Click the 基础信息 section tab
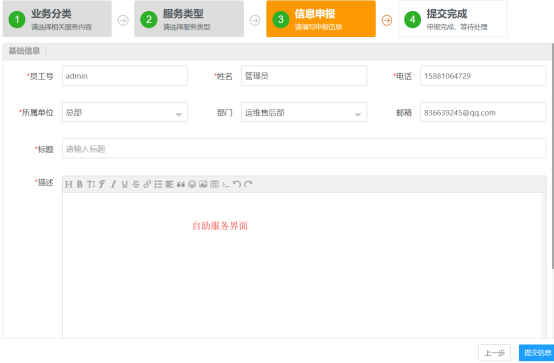The image size is (554, 363). [24, 51]
